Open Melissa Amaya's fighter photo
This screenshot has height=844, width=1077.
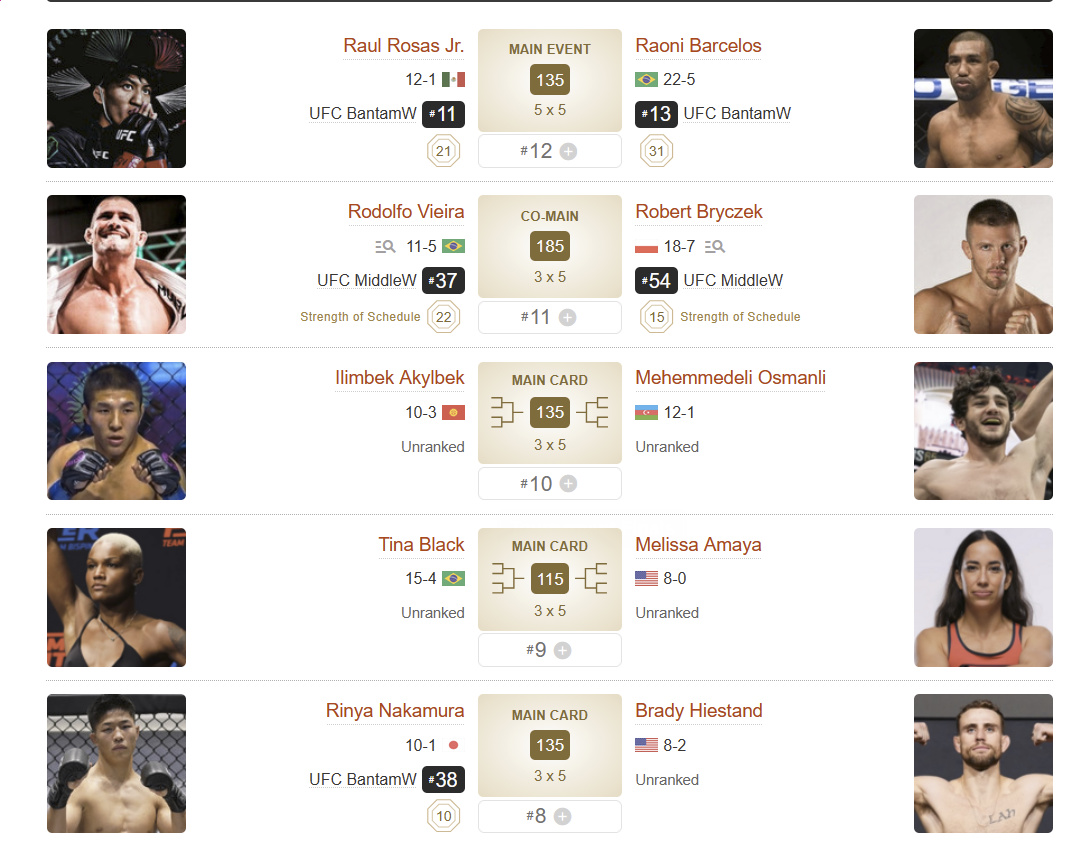coord(983,597)
